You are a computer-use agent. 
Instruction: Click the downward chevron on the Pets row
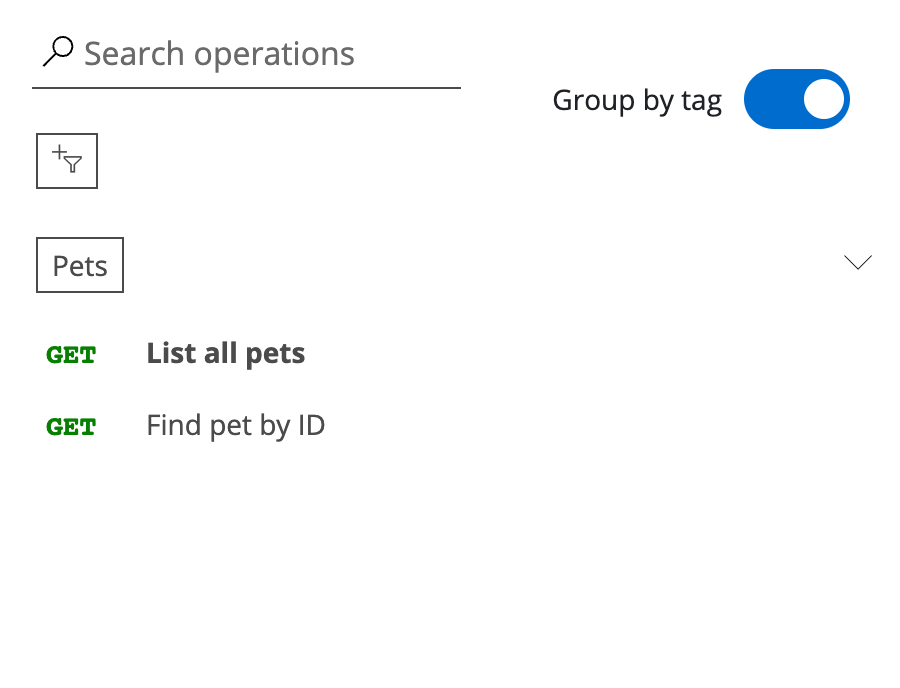click(x=858, y=262)
